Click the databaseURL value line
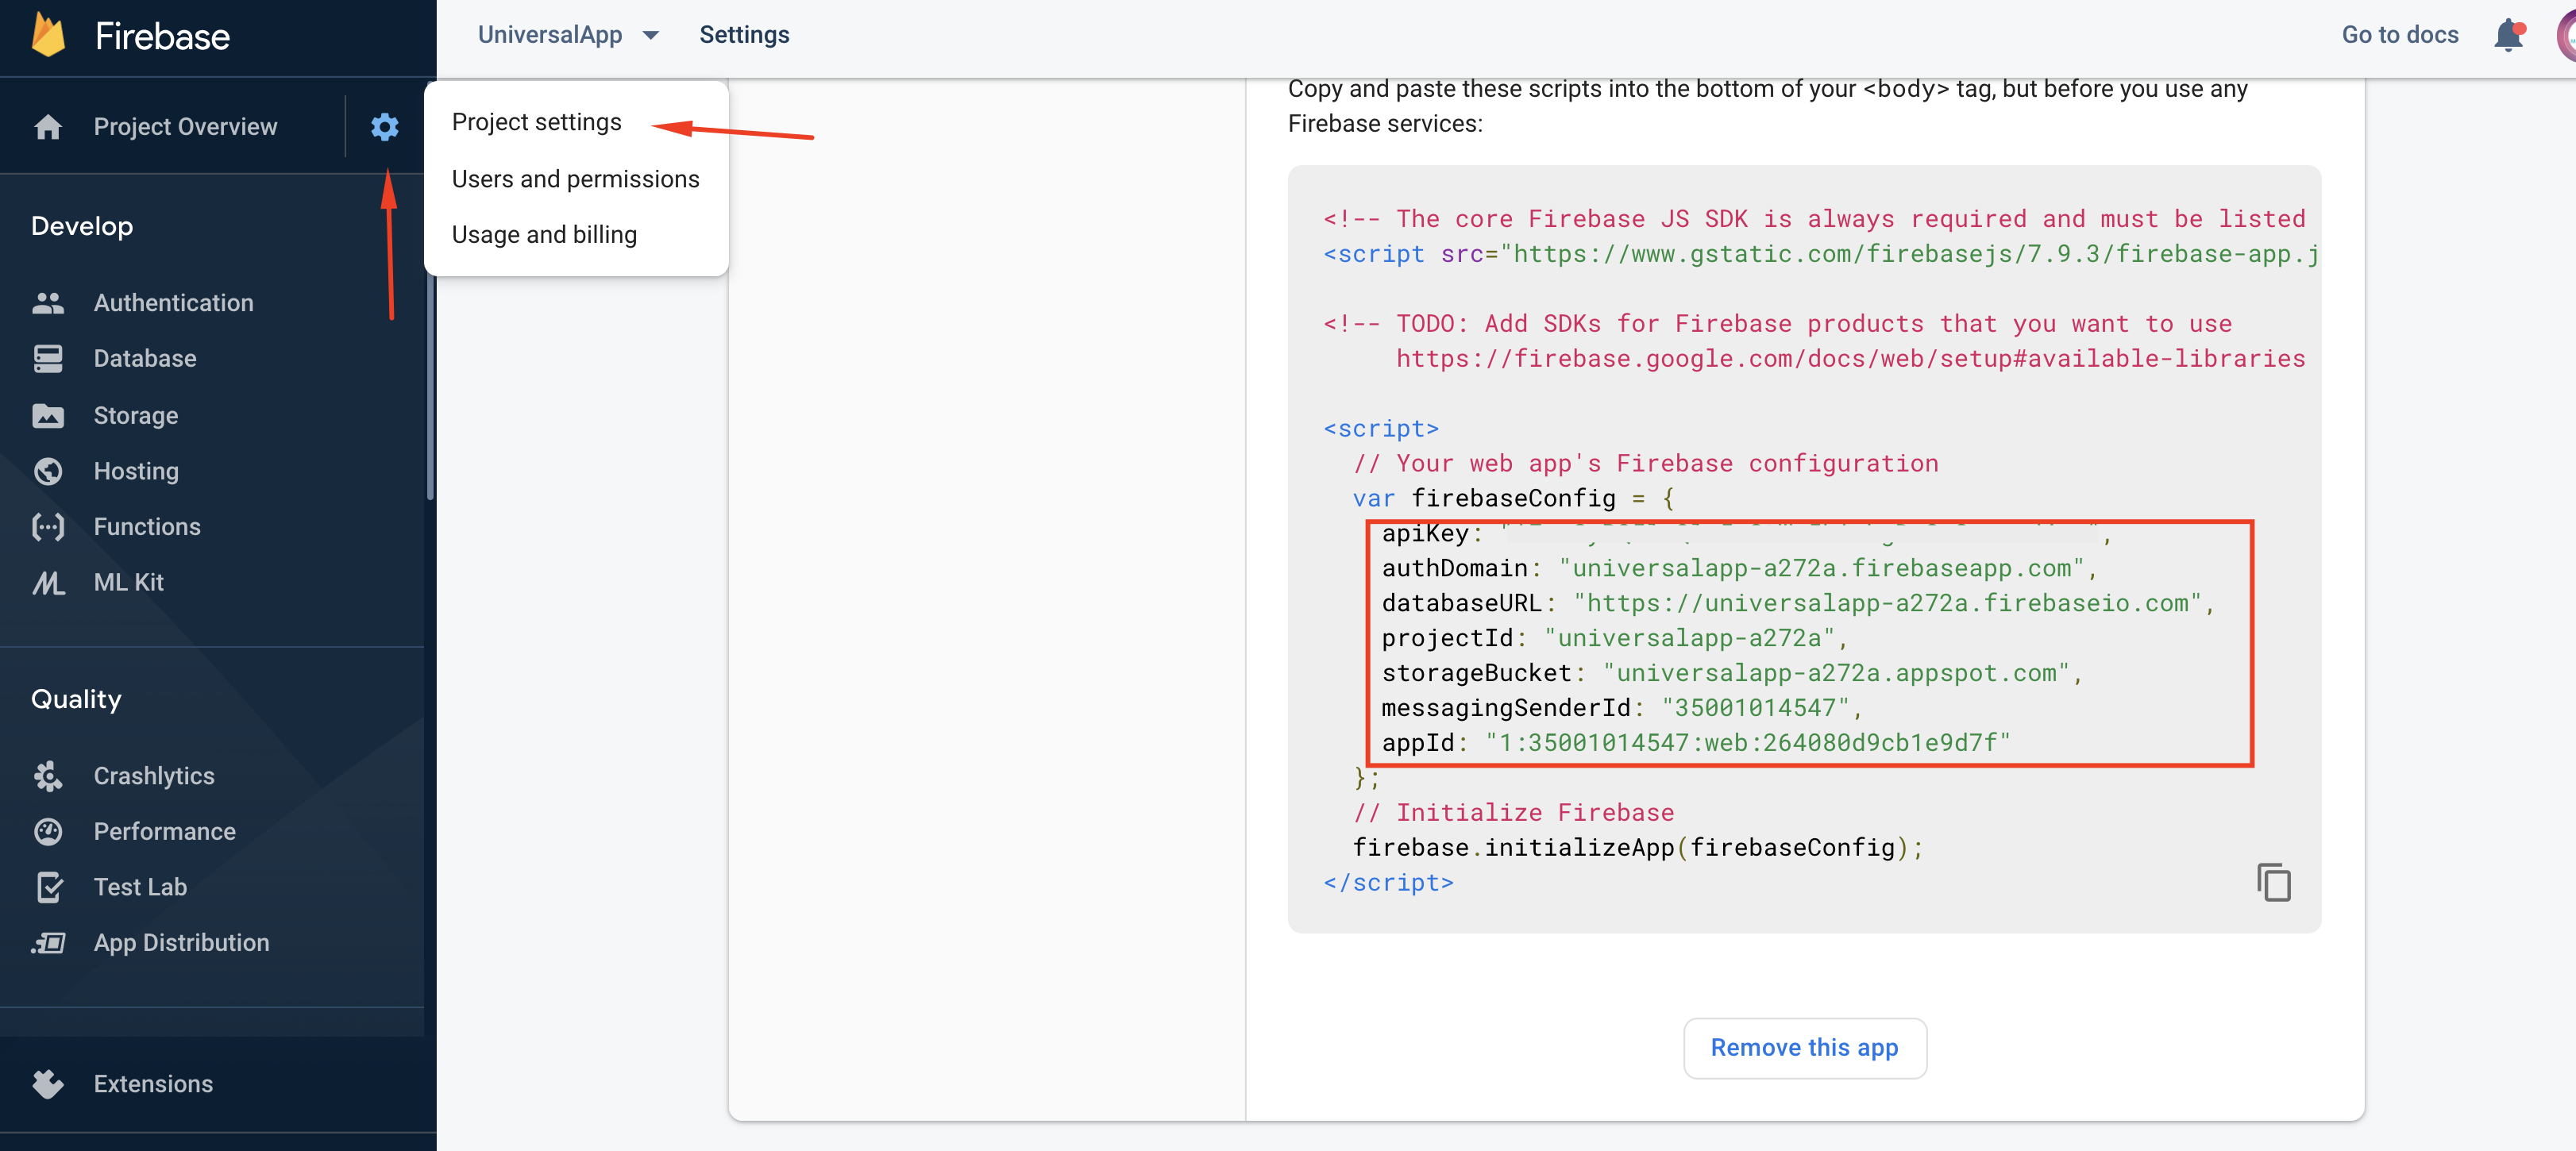Image resolution: width=2576 pixels, height=1151 pixels. click(x=1798, y=603)
